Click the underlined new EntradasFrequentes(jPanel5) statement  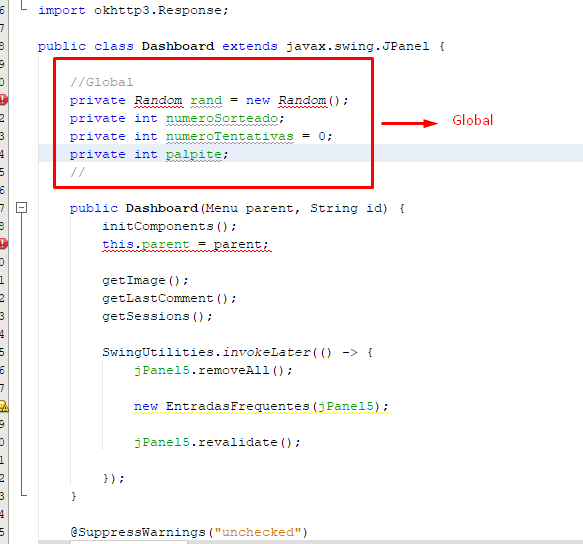pyautogui.click(x=261, y=406)
